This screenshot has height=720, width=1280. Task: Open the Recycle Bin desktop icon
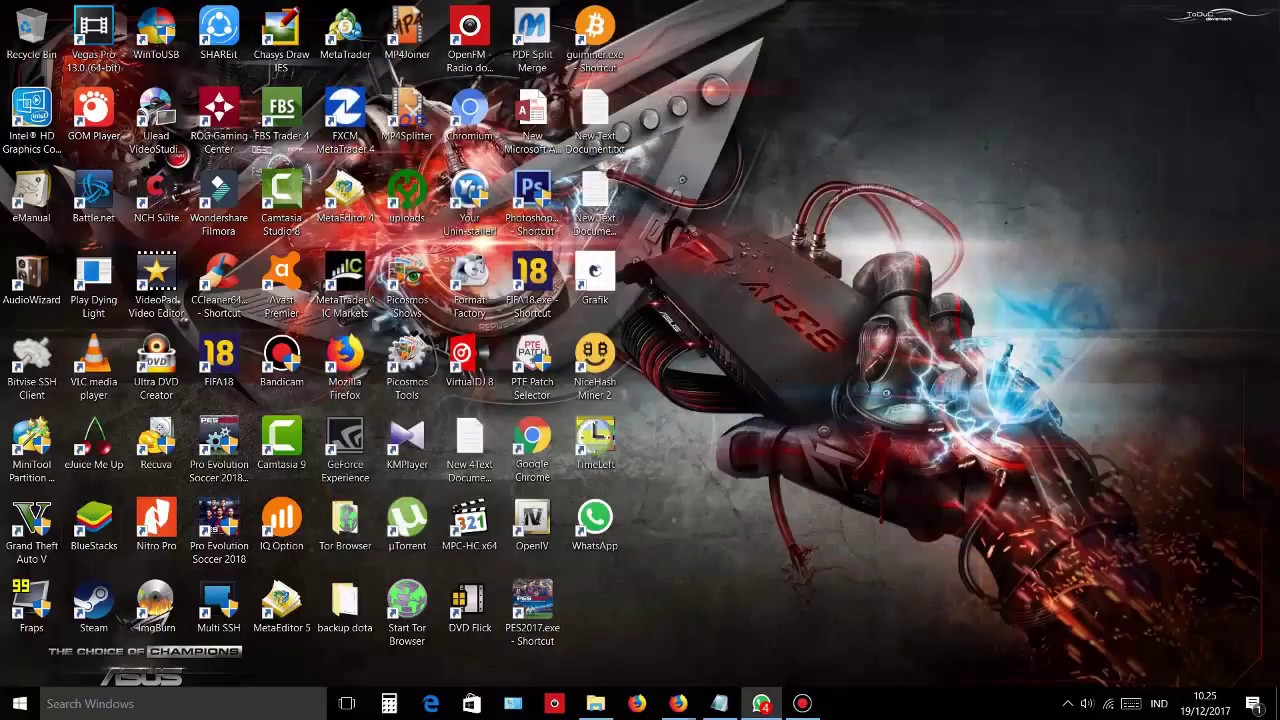pos(31,33)
